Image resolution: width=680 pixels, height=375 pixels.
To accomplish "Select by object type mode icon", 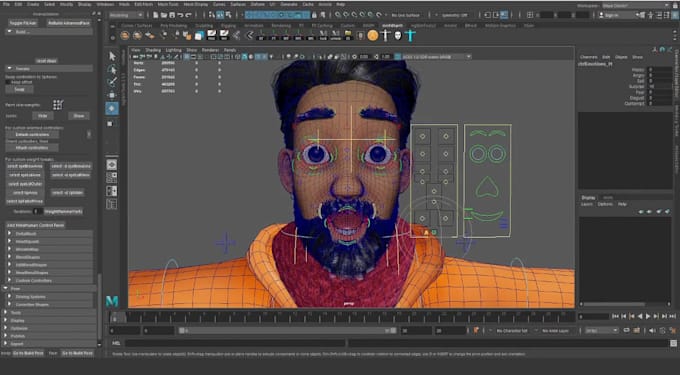I will coord(220,15).
